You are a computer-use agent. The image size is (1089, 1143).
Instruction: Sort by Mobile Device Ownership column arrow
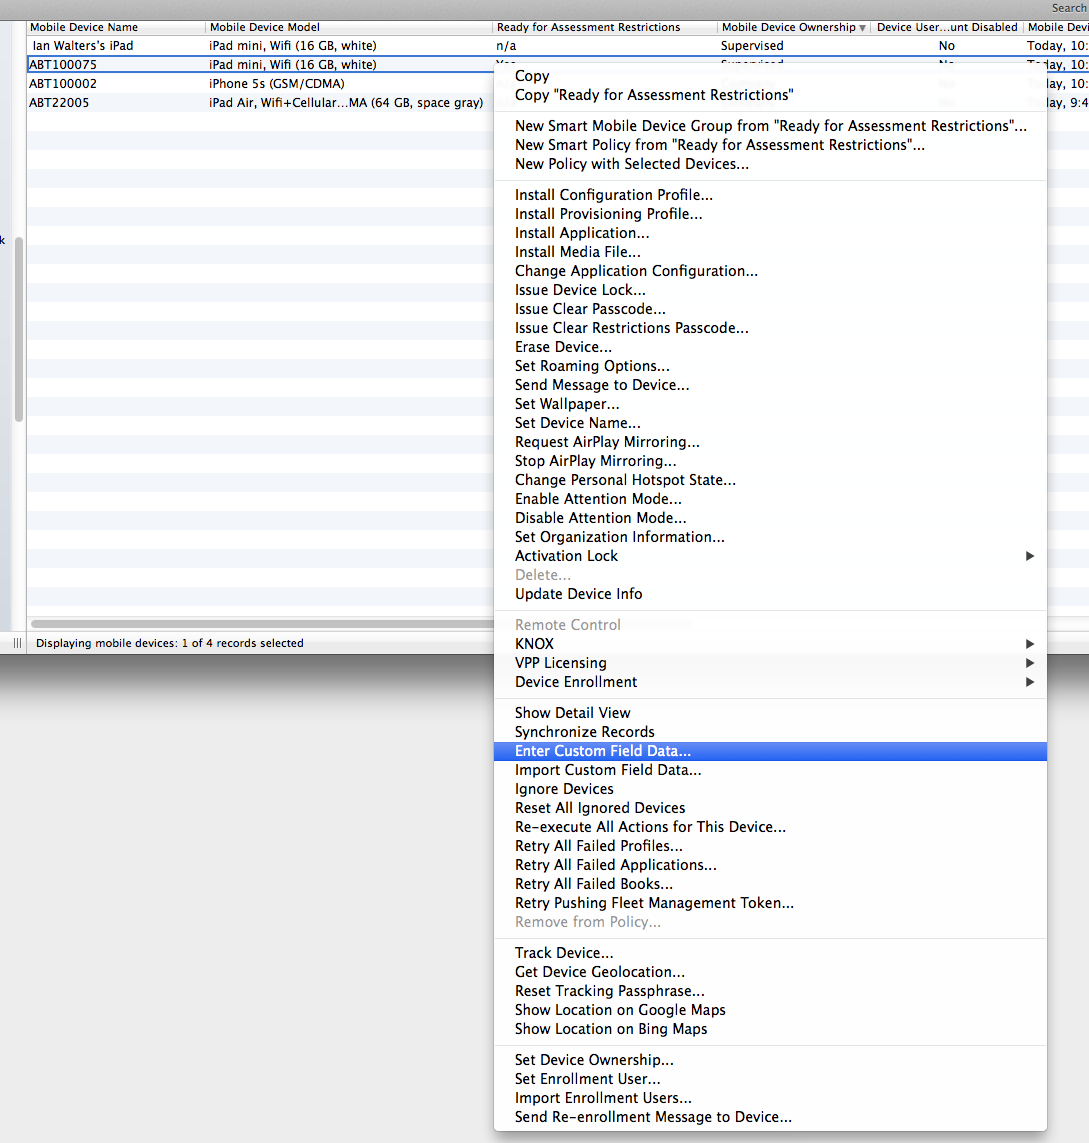pos(862,28)
